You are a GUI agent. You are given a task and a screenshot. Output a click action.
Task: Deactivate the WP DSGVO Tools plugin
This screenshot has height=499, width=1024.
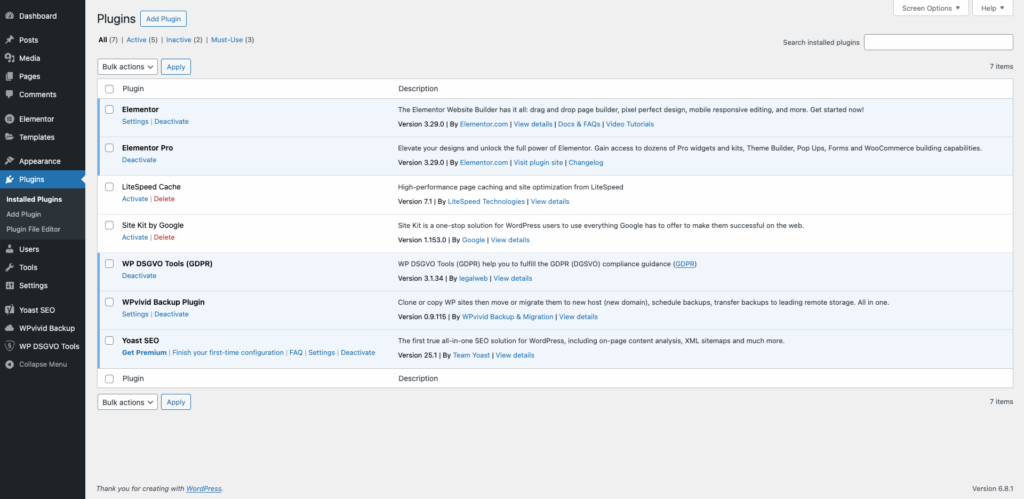click(x=139, y=276)
